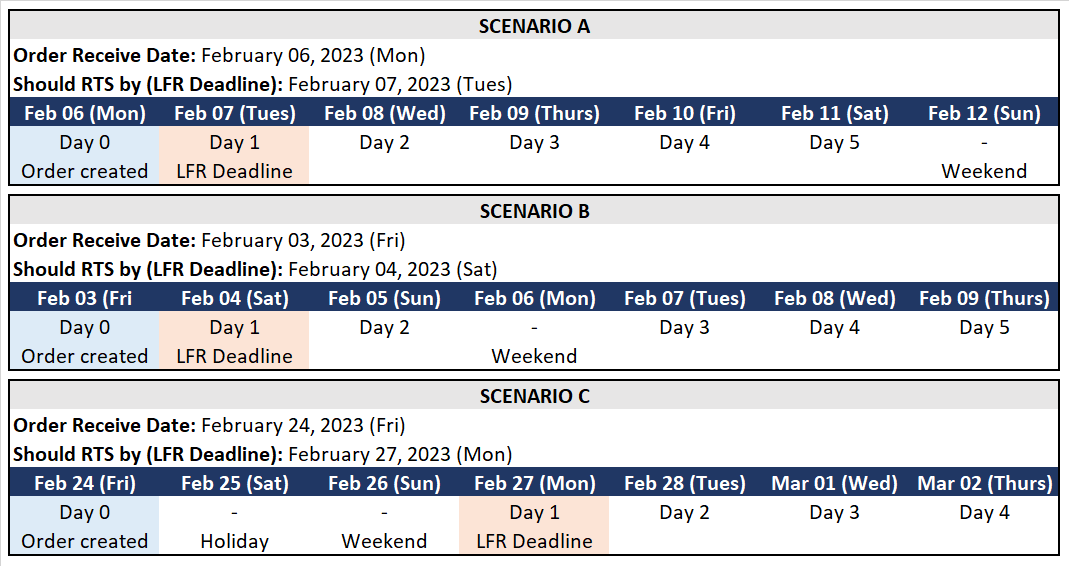Click the Order Receive Date February 06 row
The image size is (1069, 566).
click(534, 55)
